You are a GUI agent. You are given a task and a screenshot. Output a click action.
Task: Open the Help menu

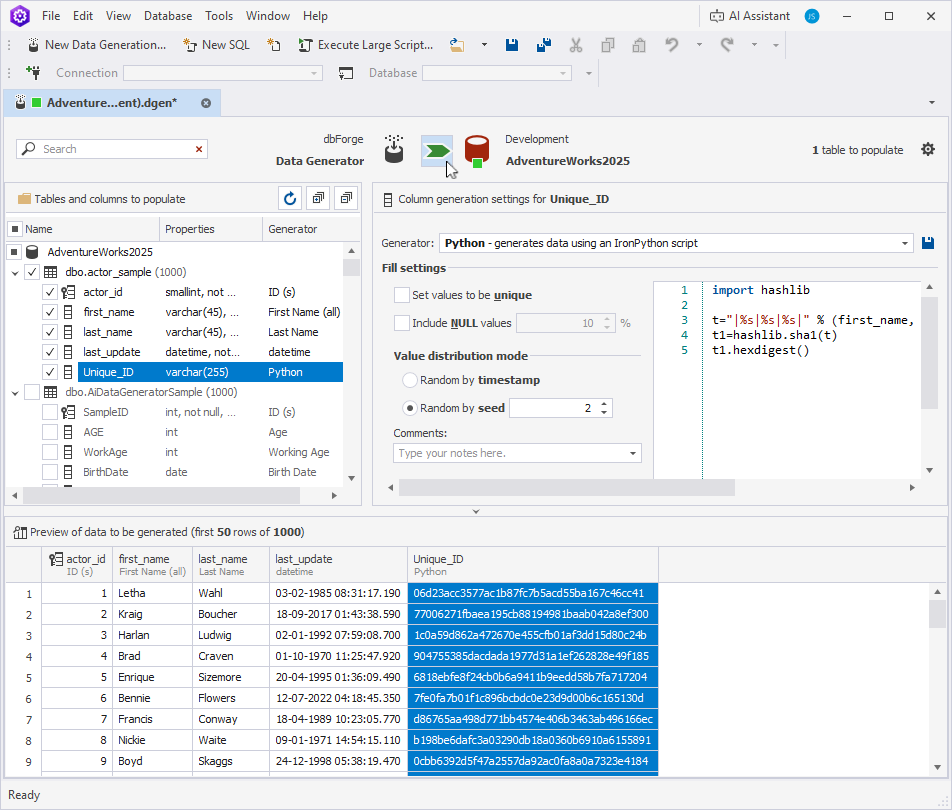pyautogui.click(x=315, y=16)
